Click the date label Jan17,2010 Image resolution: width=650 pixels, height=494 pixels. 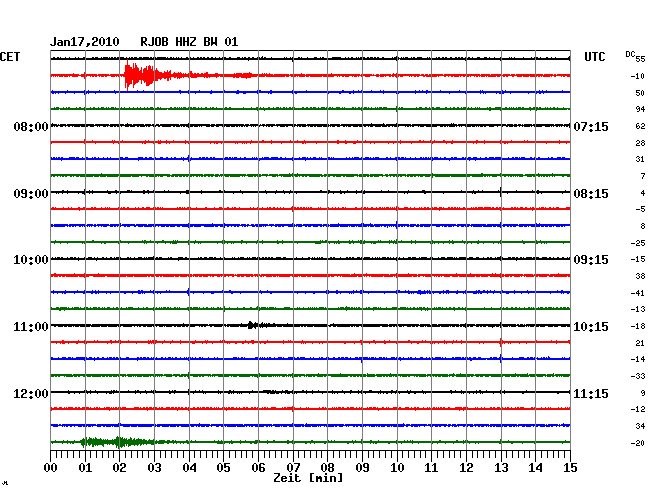pos(85,42)
